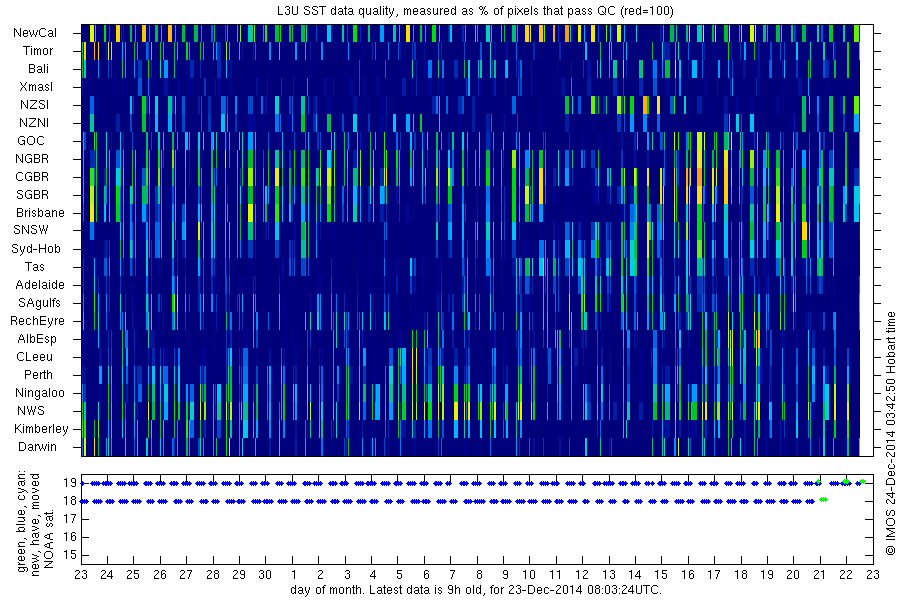The width and height of the screenshot is (900, 600).
Task: Click the Perth region label
Action: (x=38, y=375)
